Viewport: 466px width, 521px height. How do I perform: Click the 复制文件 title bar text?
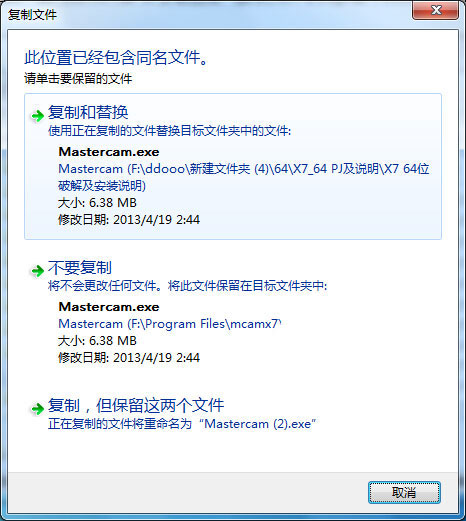click(x=32, y=15)
